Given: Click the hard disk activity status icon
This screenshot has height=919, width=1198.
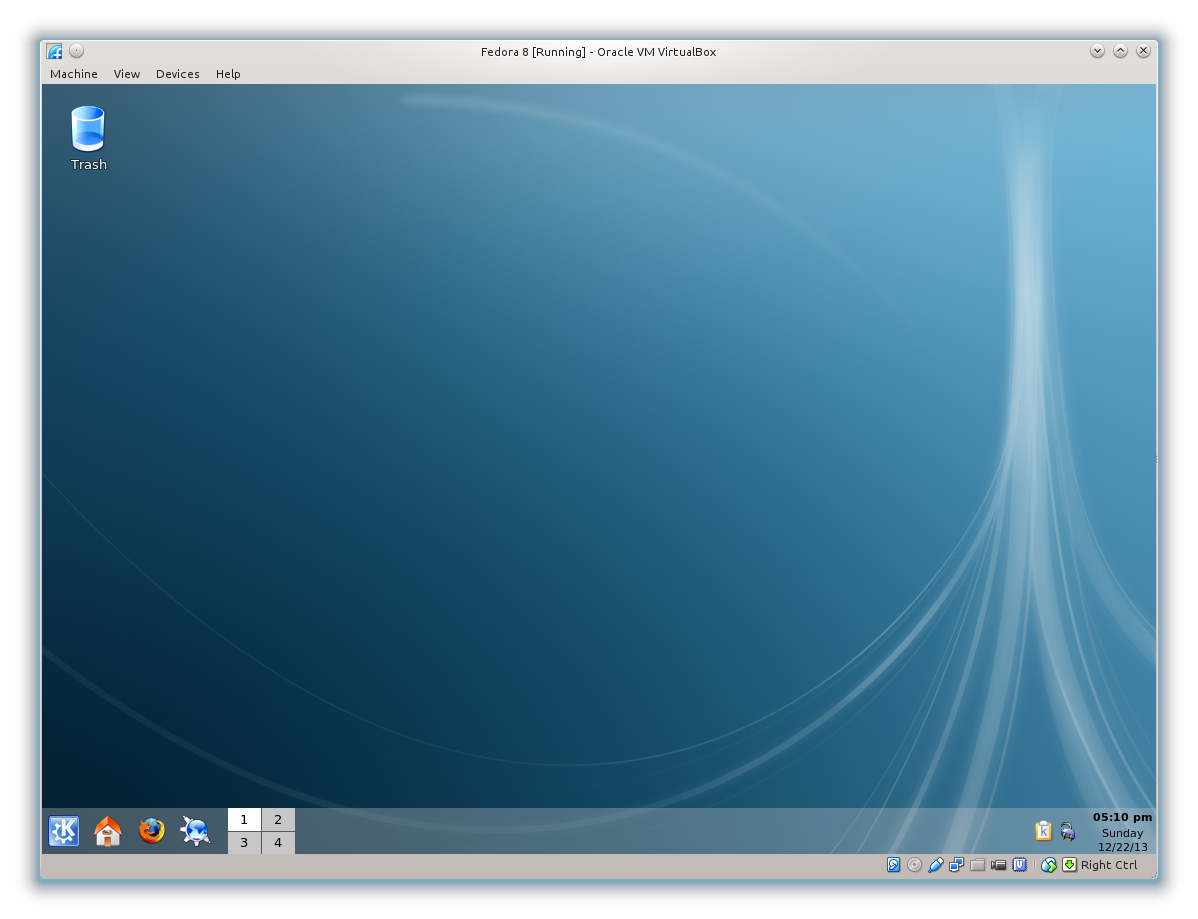Looking at the screenshot, I should coord(894,865).
